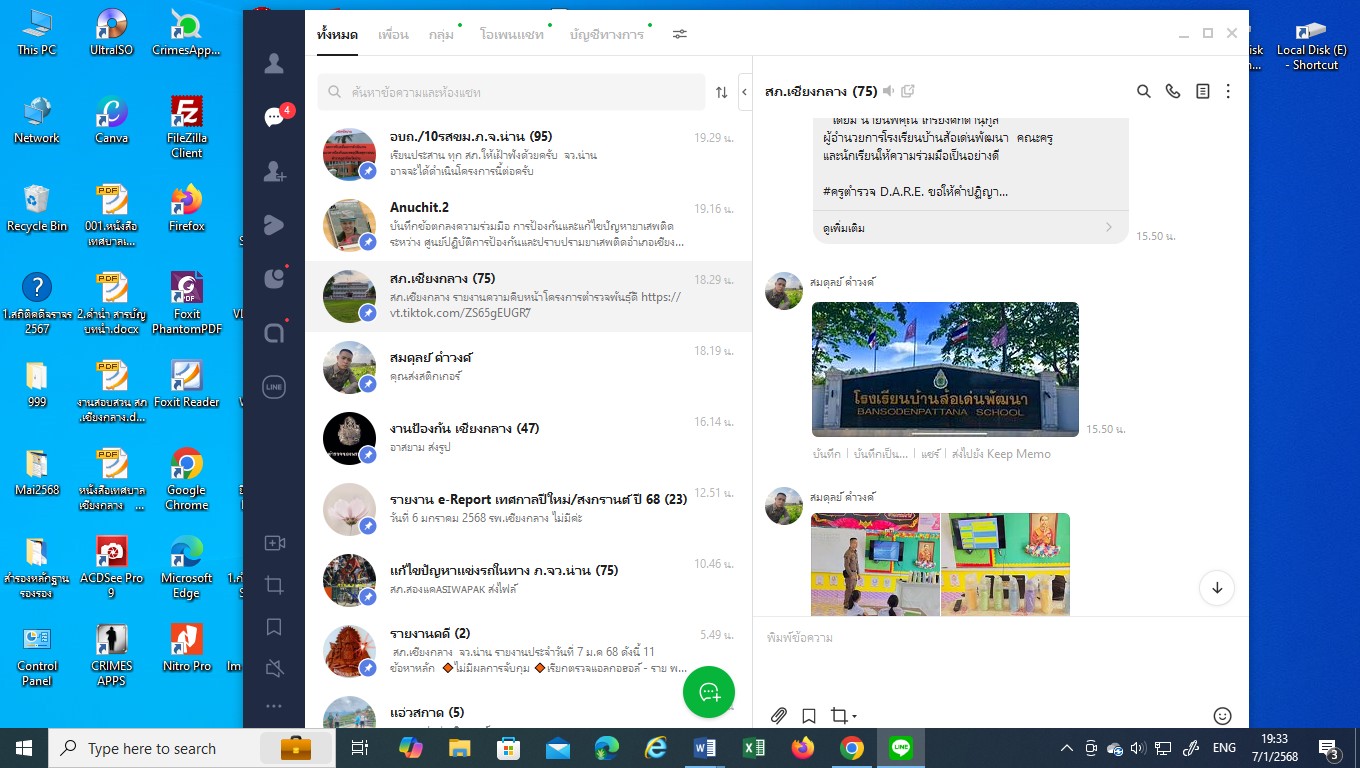Open the emoji sticker picker
The width and height of the screenshot is (1360, 768).
click(x=1221, y=716)
